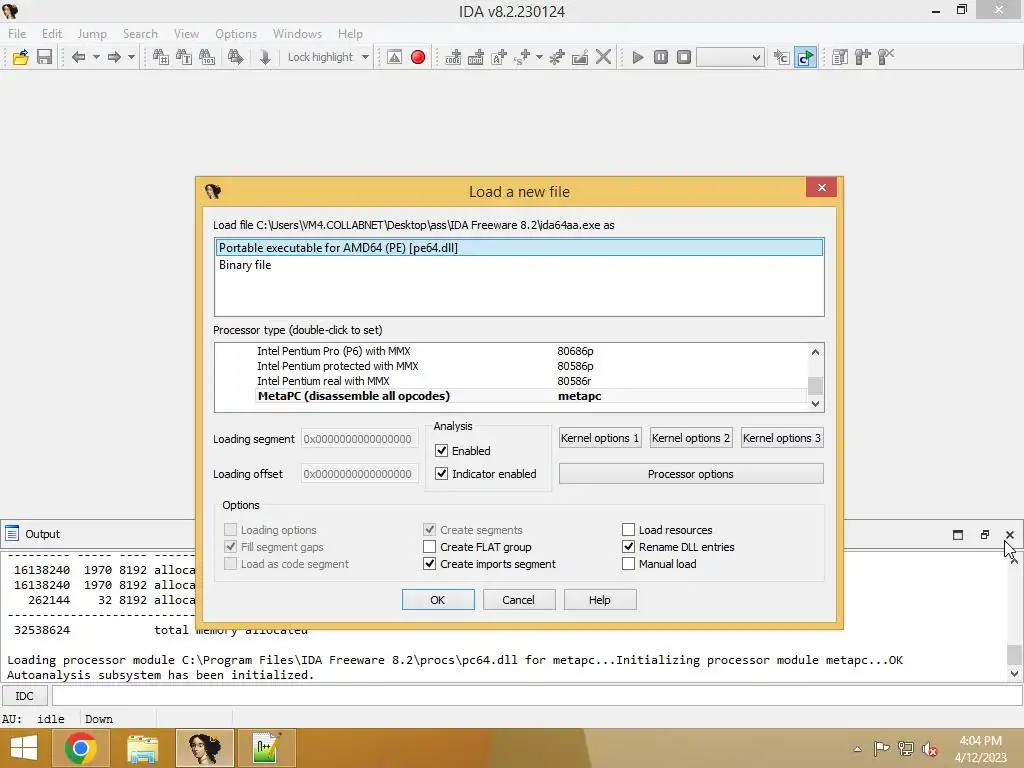Toggle the Rename DLL entries checkbox

tap(628, 547)
